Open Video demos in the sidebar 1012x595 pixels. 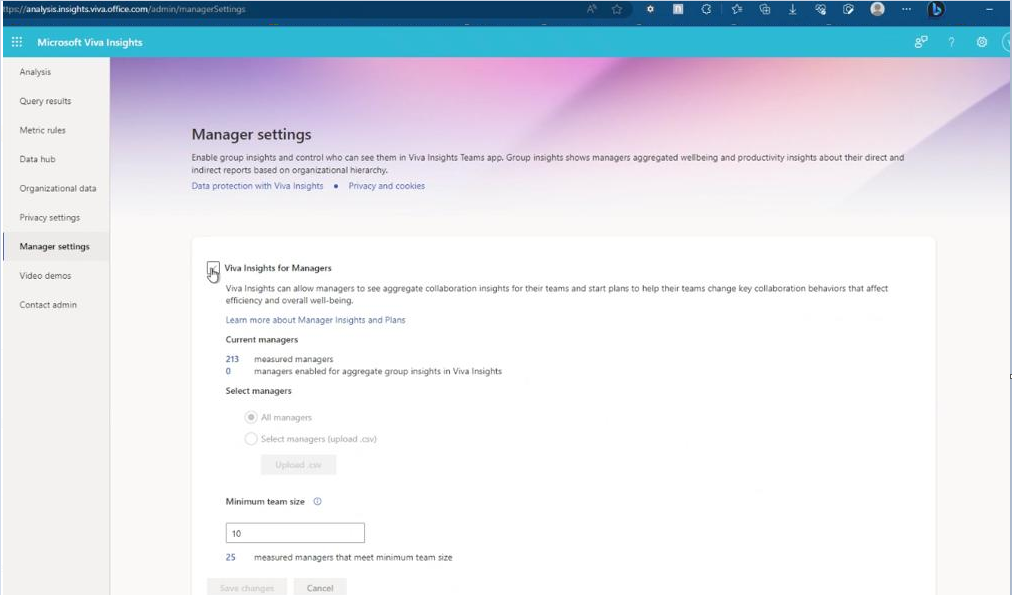click(x=45, y=276)
